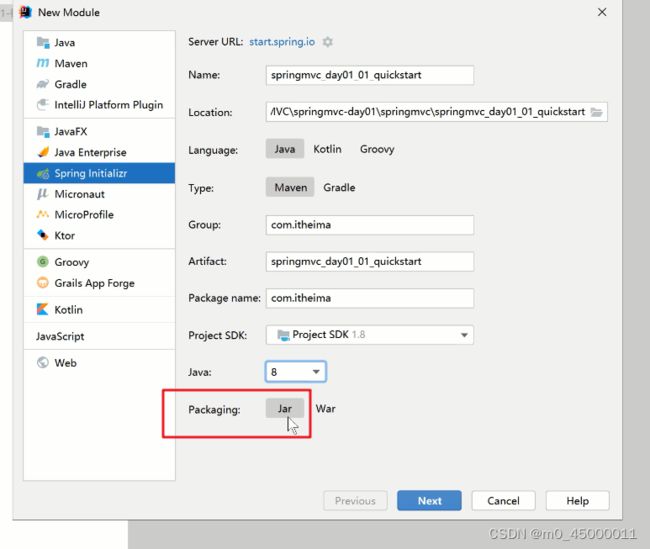The image size is (650, 549).
Task: Select Gradle module type
Action: click(x=99, y=84)
